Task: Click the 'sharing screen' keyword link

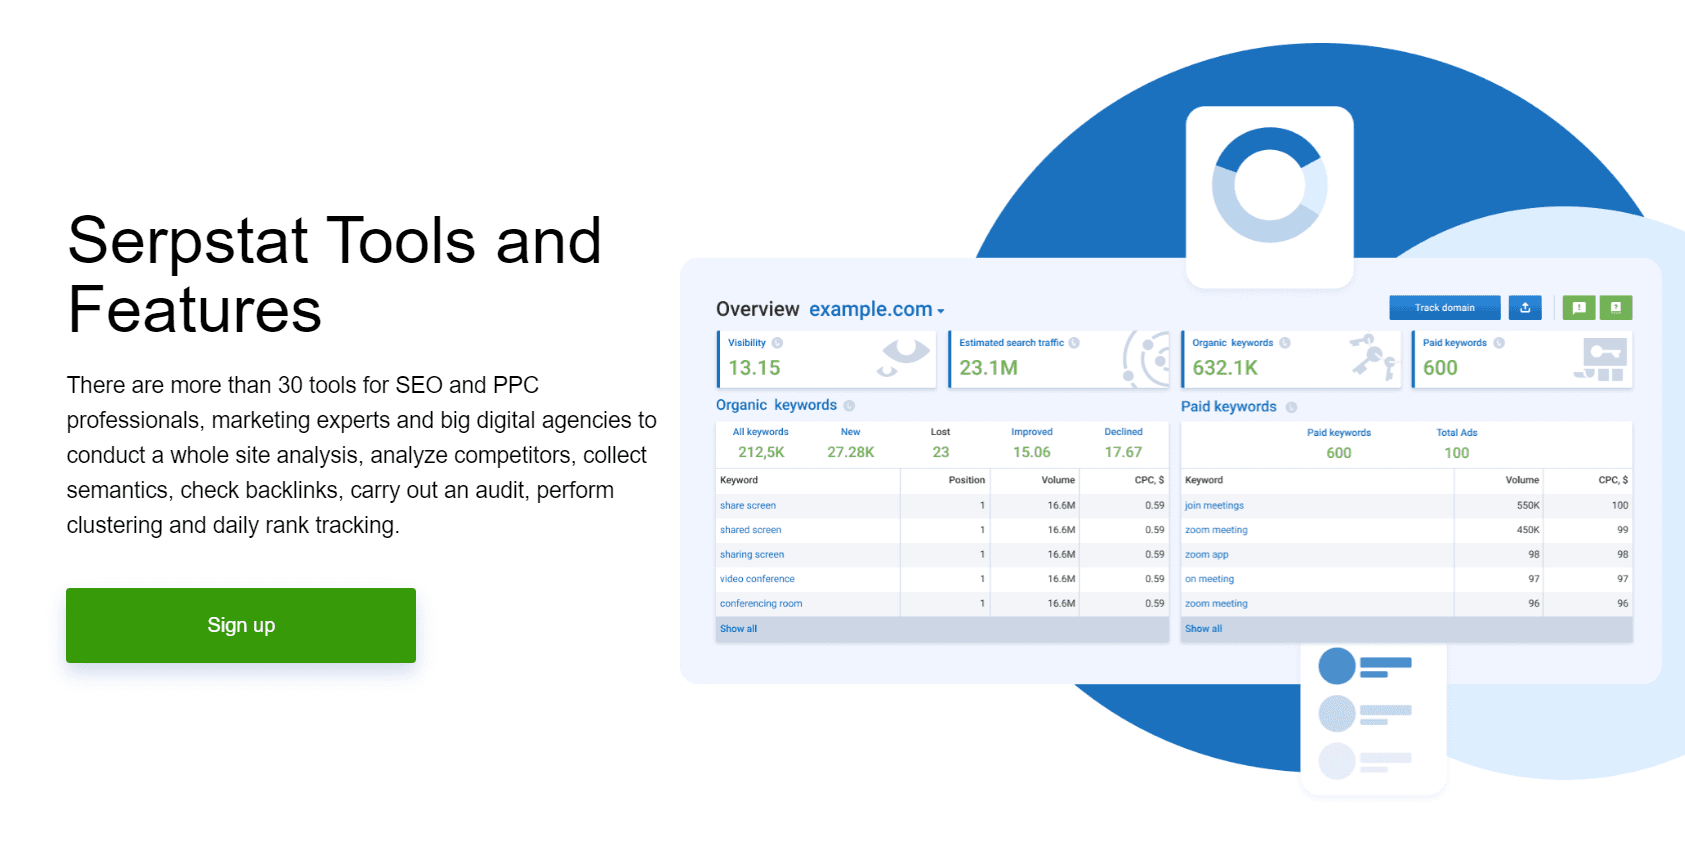Action: [752, 555]
